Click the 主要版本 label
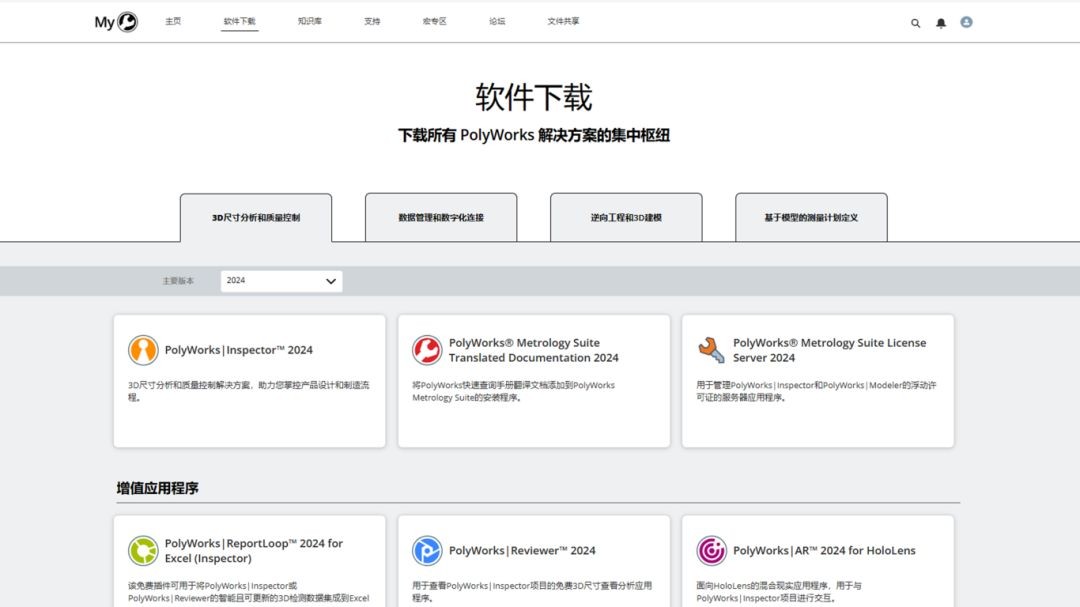The height and width of the screenshot is (607, 1080). coord(178,281)
